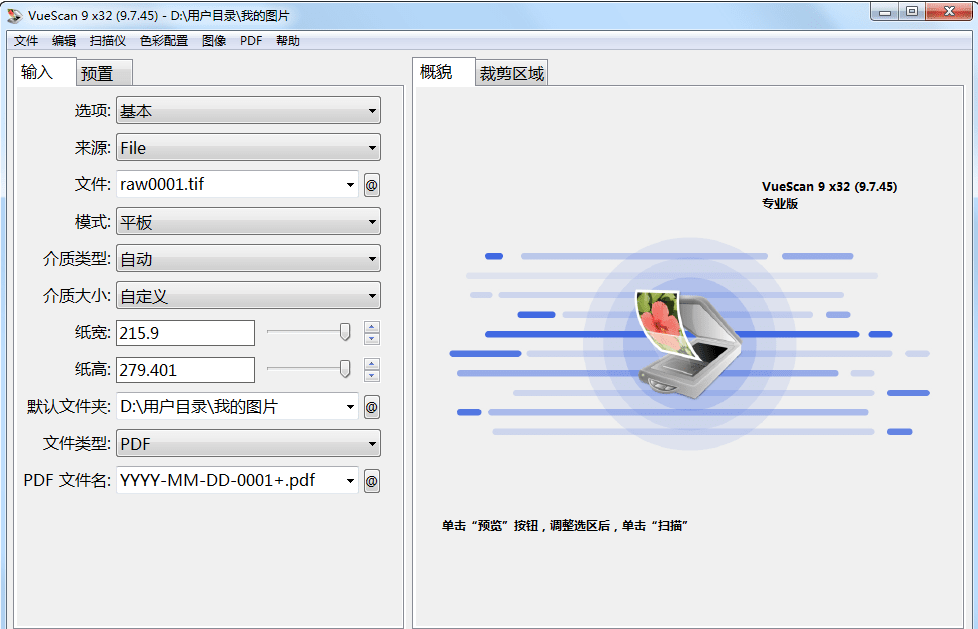The image size is (978, 629).
Task: Open the 色彩配置 menu
Action: tap(164, 41)
